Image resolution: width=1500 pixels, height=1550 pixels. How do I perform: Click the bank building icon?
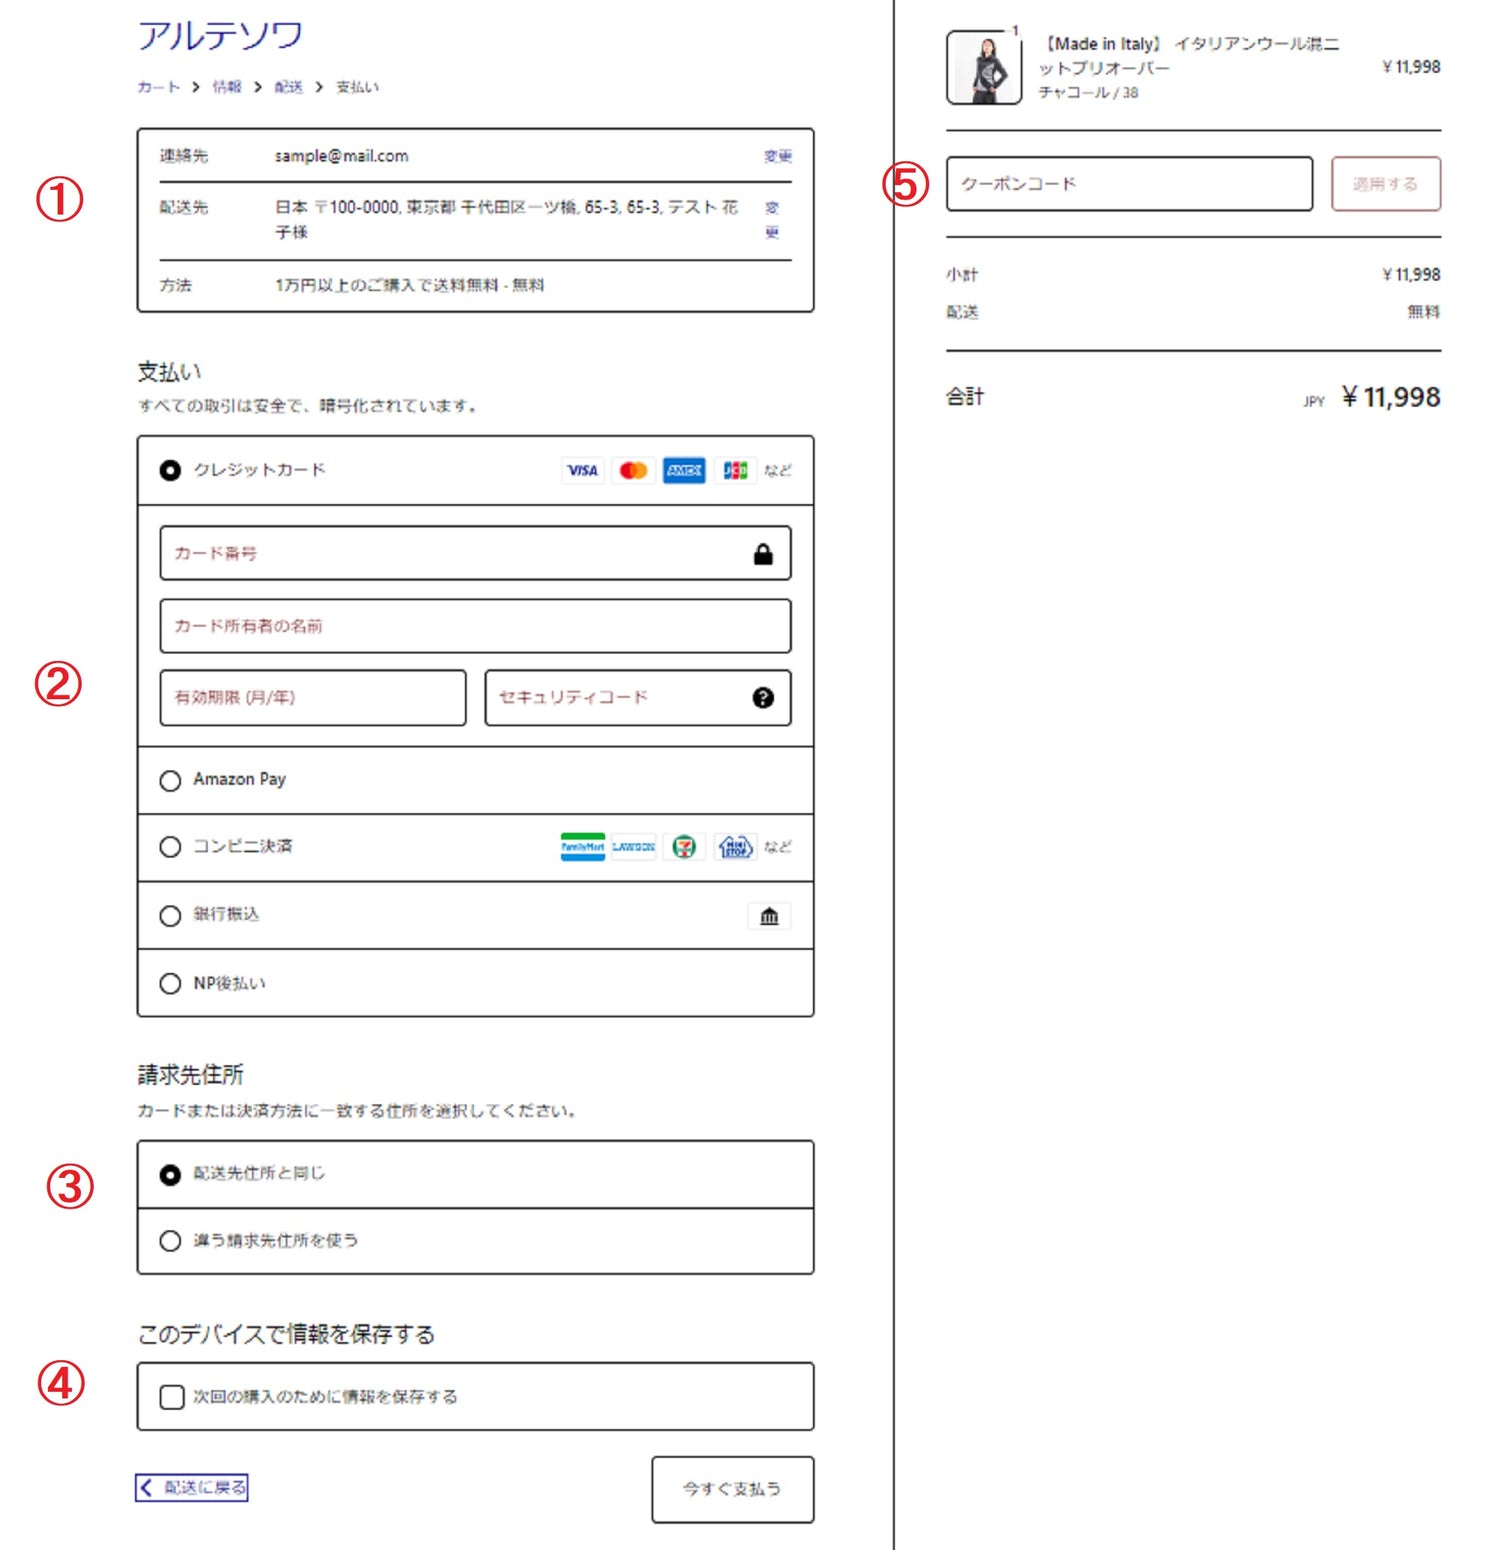pyautogui.click(x=769, y=916)
